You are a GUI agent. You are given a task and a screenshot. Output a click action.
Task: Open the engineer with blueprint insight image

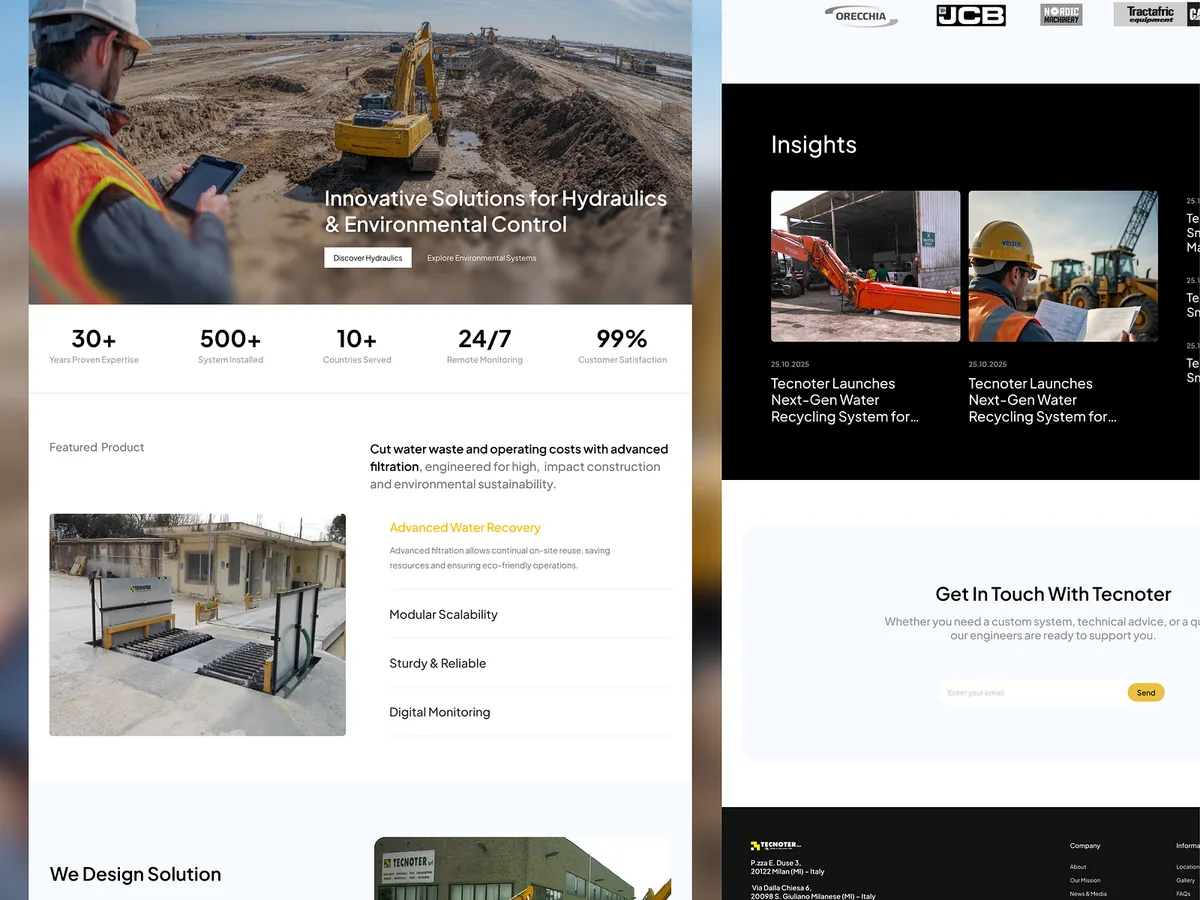tap(1063, 267)
